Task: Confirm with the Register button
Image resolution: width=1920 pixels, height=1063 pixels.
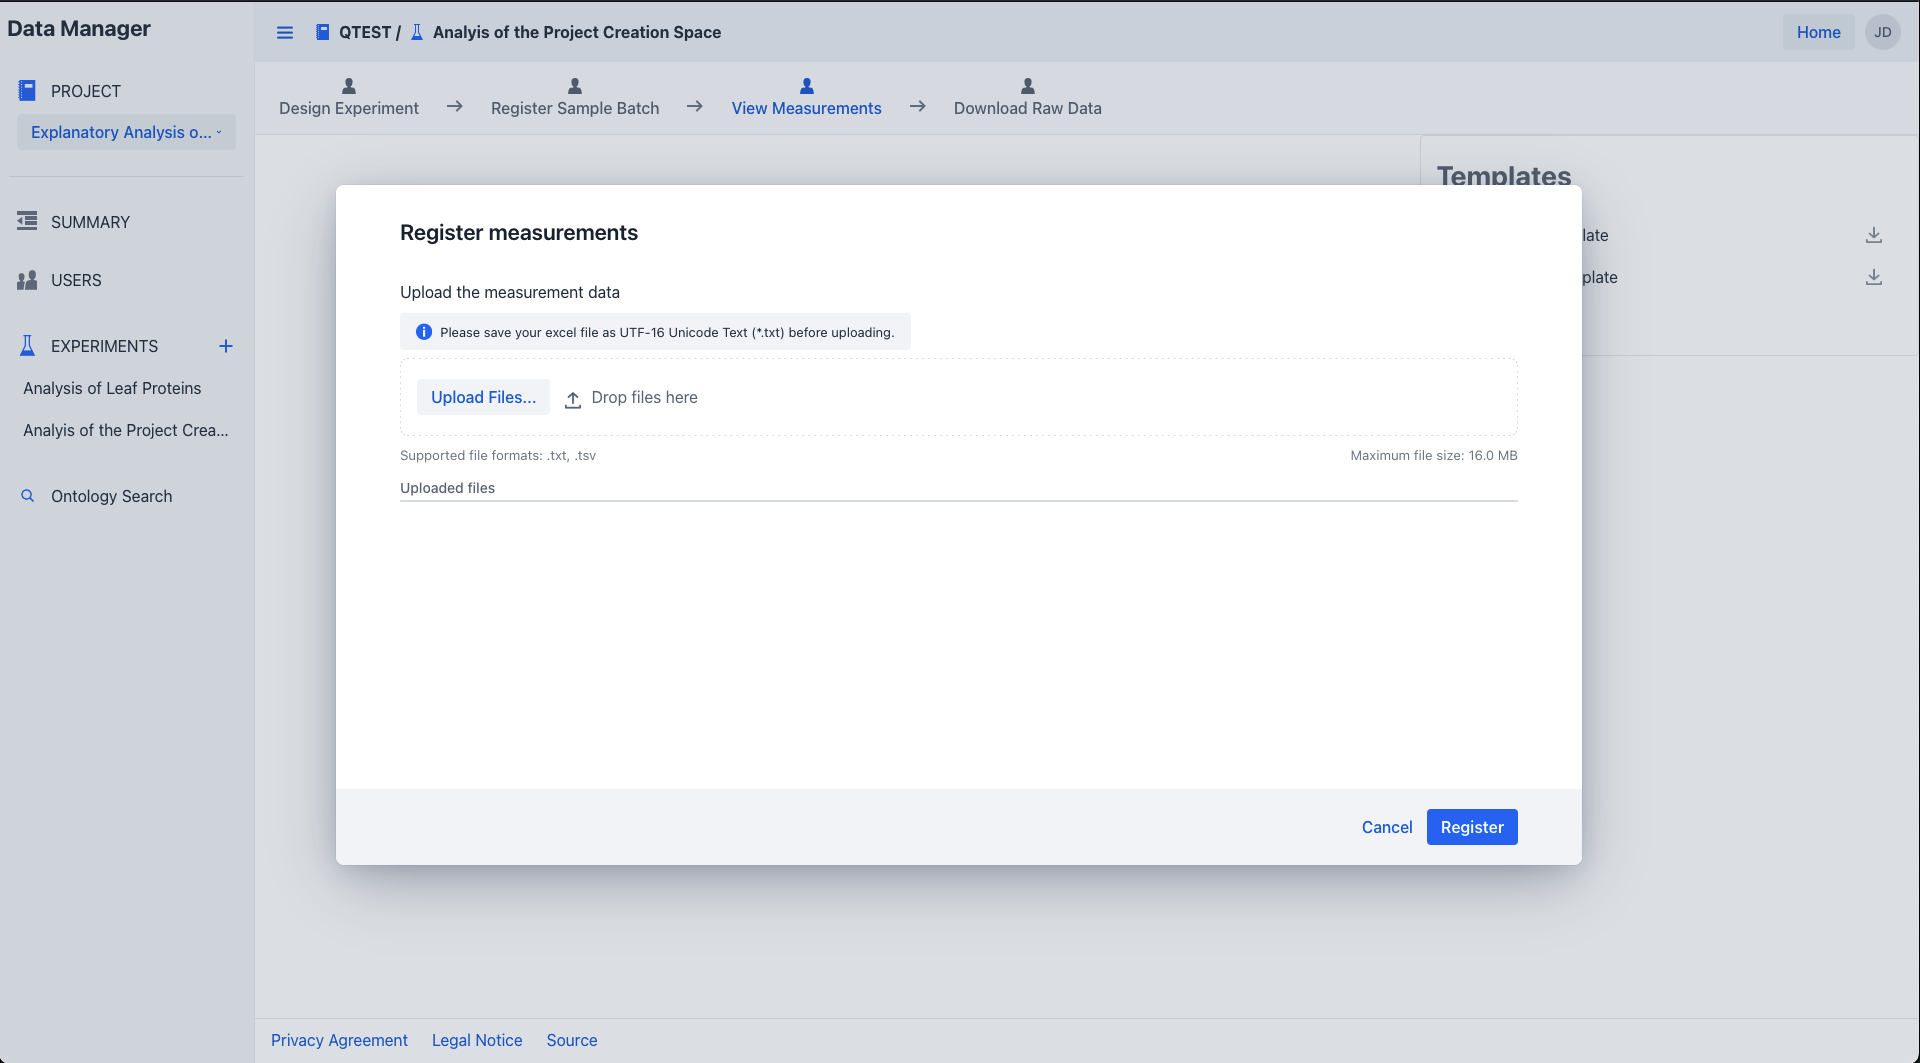Action: (x=1471, y=827)
